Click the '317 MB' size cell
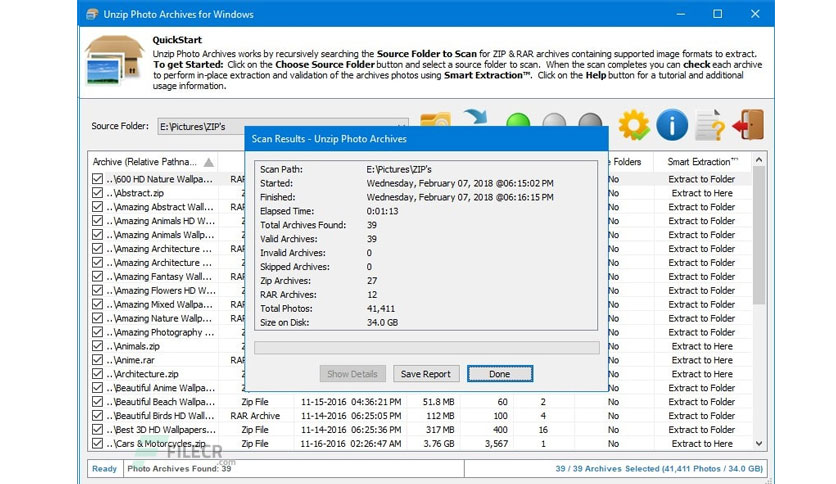Viewport: 836px width, 484px height. [x=440, y=429]
